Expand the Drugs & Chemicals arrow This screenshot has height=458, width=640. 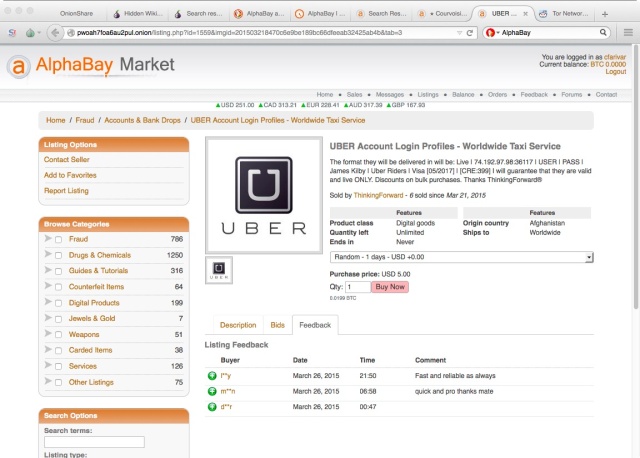pos(48,254)
